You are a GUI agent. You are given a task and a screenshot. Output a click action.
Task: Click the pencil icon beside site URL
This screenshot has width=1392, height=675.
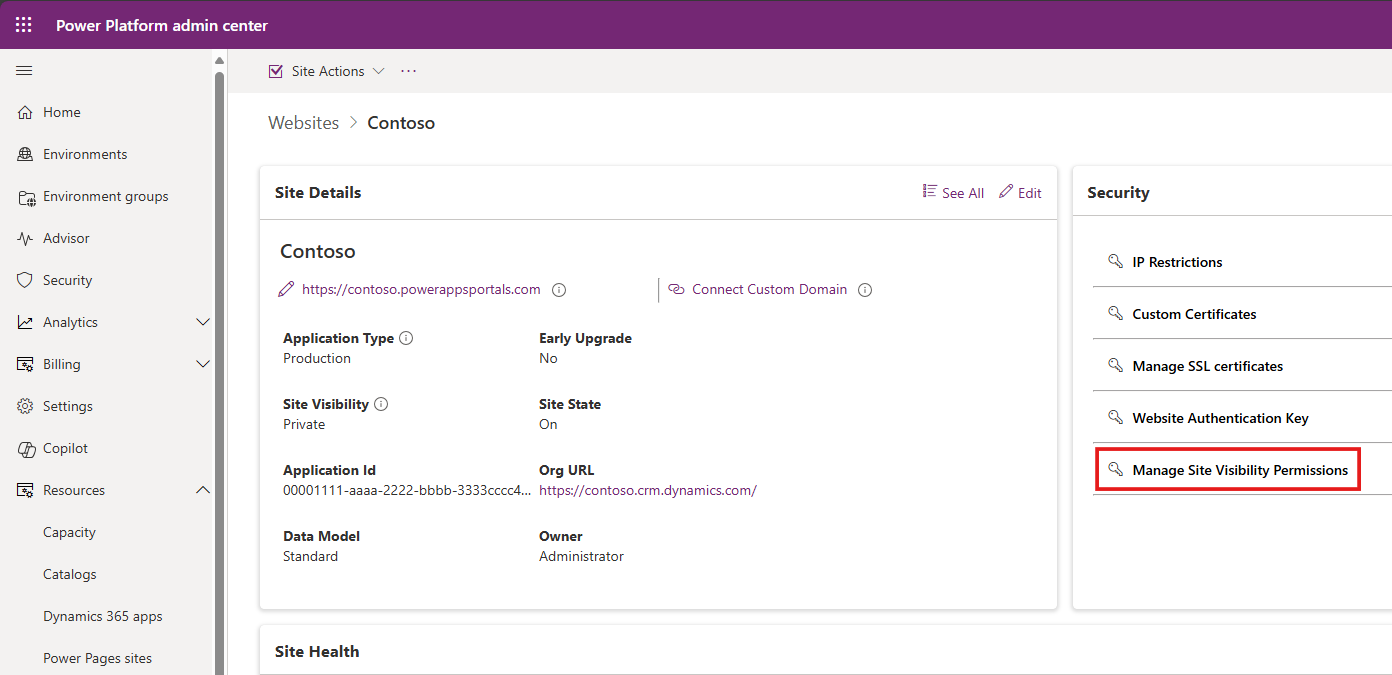click(x=287, y=290)
